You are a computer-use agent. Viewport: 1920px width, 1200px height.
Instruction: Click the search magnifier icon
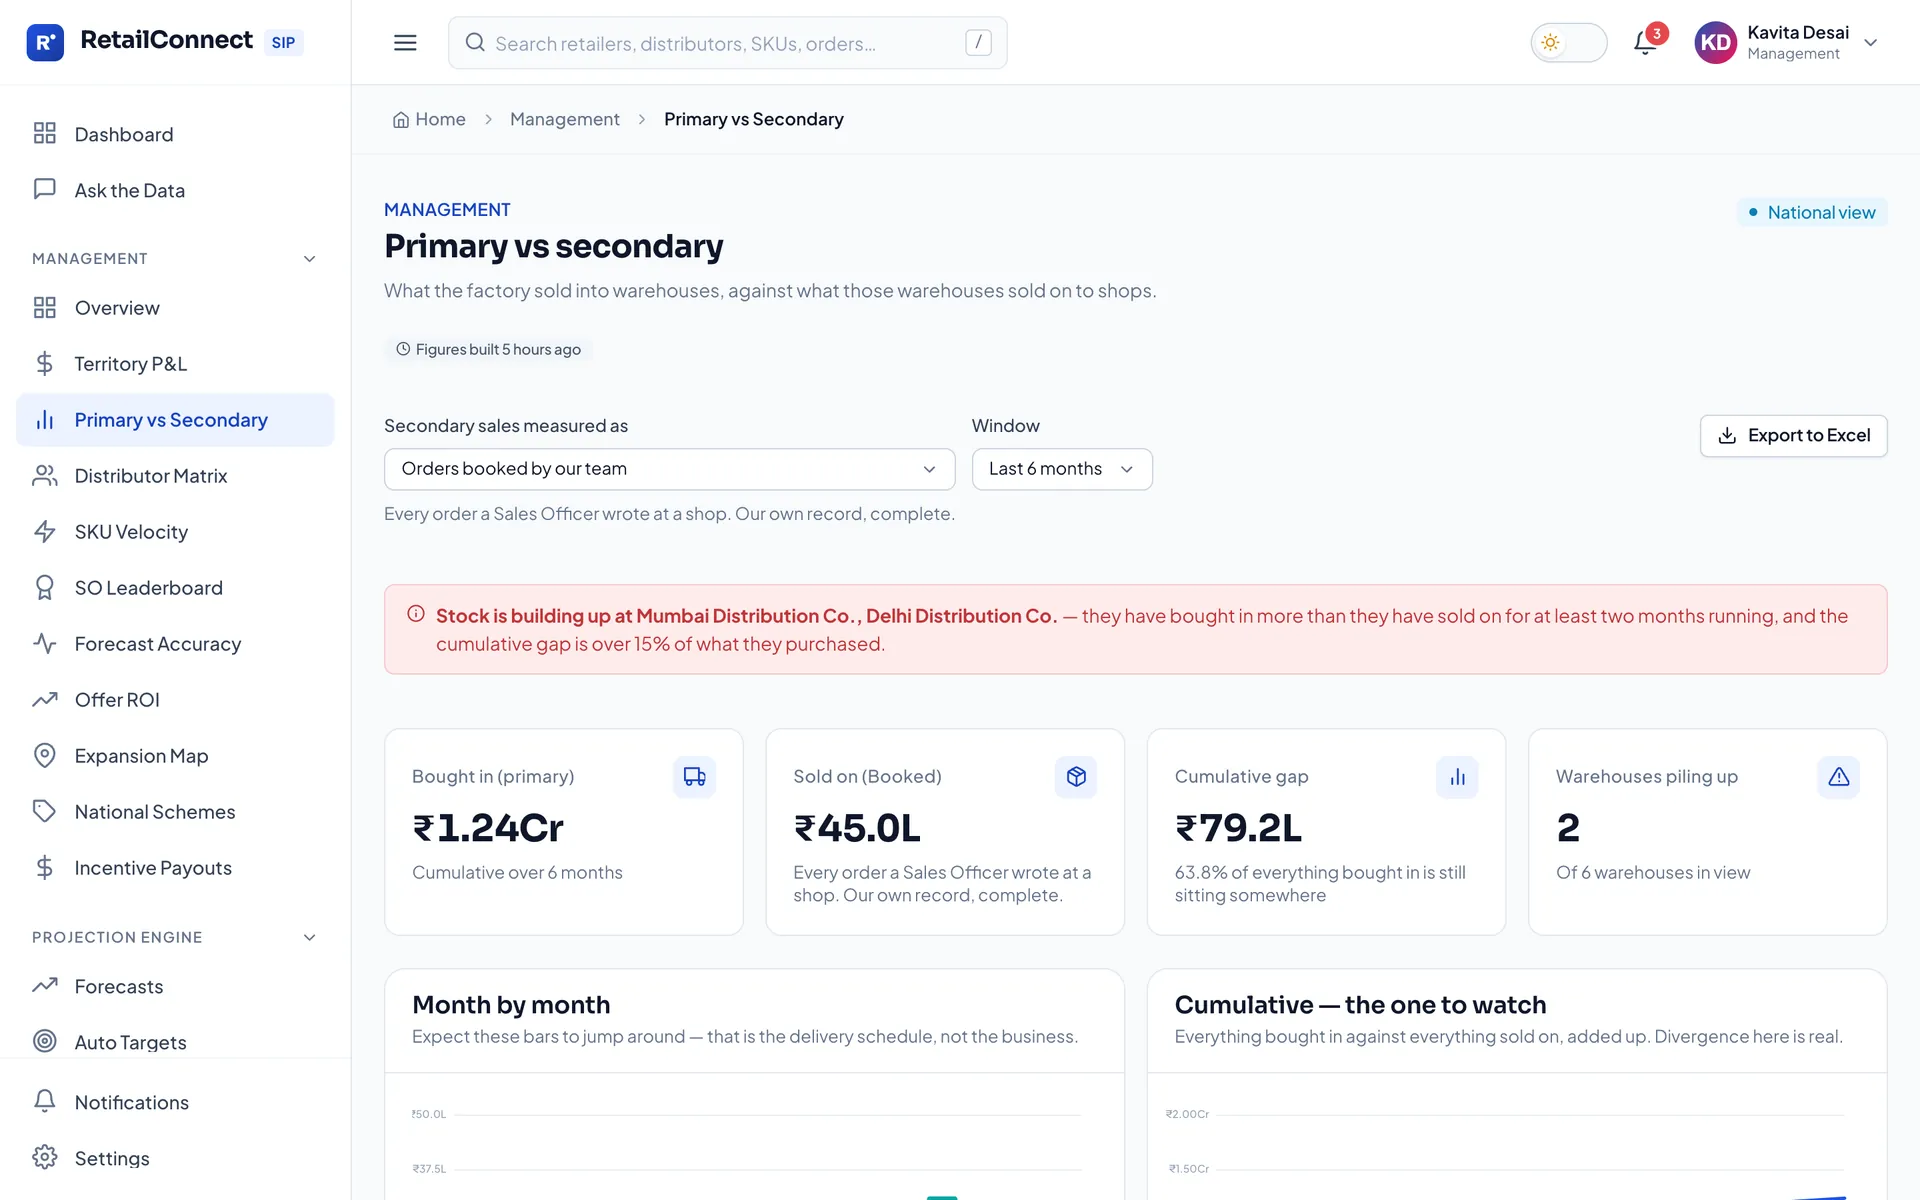(x=475, y=42)
